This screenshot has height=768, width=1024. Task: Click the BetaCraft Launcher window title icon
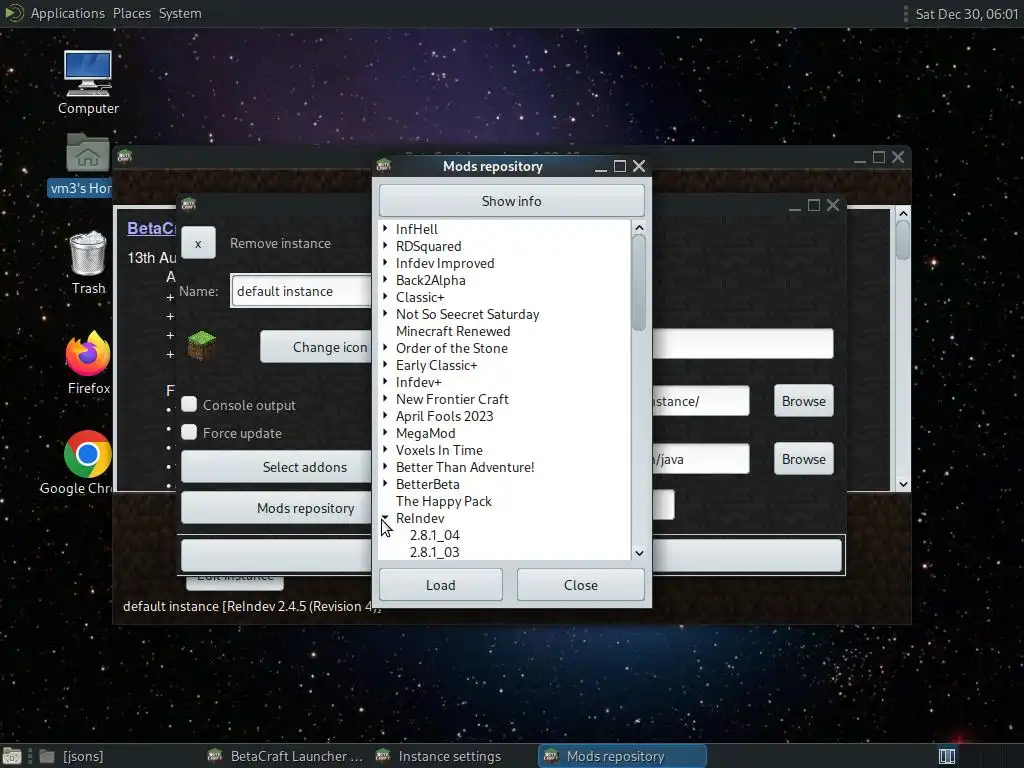125,157
